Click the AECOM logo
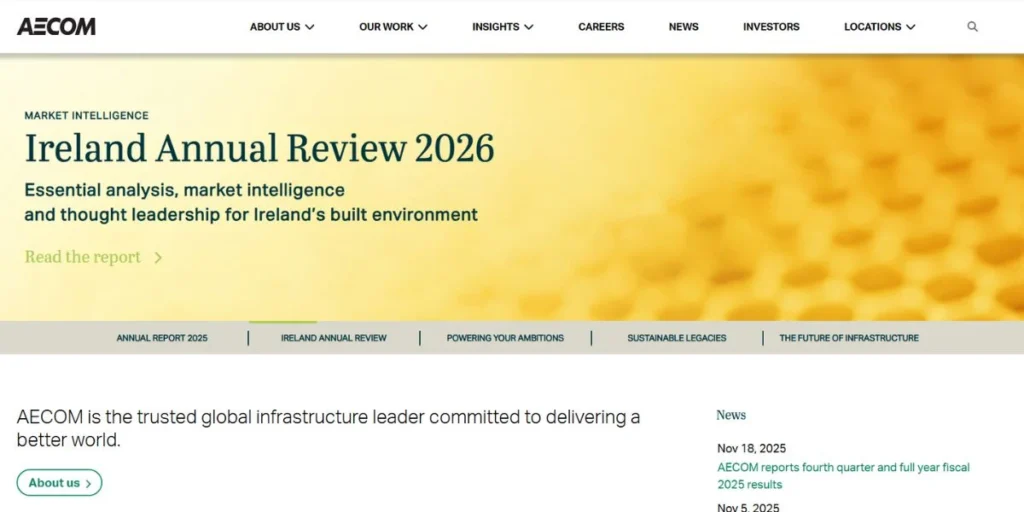The height and width of the screenshot is (512, 1024). click(56, 26)
